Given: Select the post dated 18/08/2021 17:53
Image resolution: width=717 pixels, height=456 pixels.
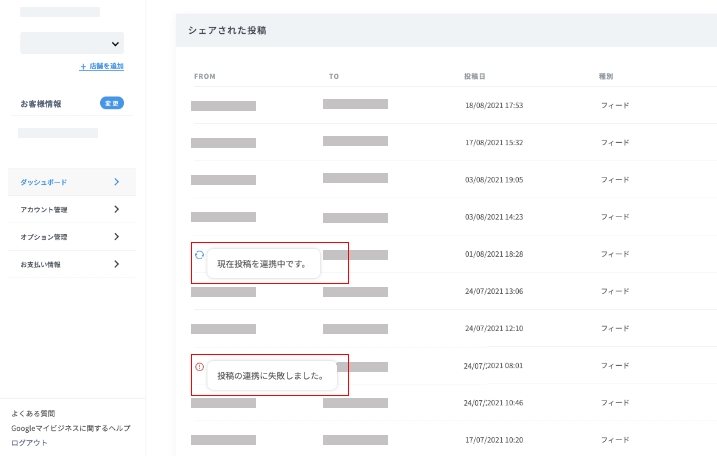Looking at the screenshot, I should click(494, 105).
